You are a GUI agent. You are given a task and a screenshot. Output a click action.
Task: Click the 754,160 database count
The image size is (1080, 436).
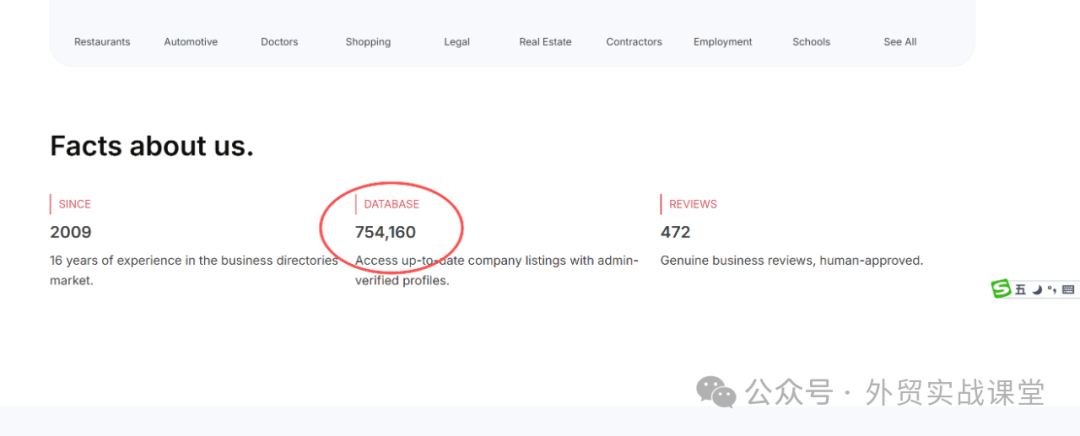pyautogui.click(x=385, y=232)
